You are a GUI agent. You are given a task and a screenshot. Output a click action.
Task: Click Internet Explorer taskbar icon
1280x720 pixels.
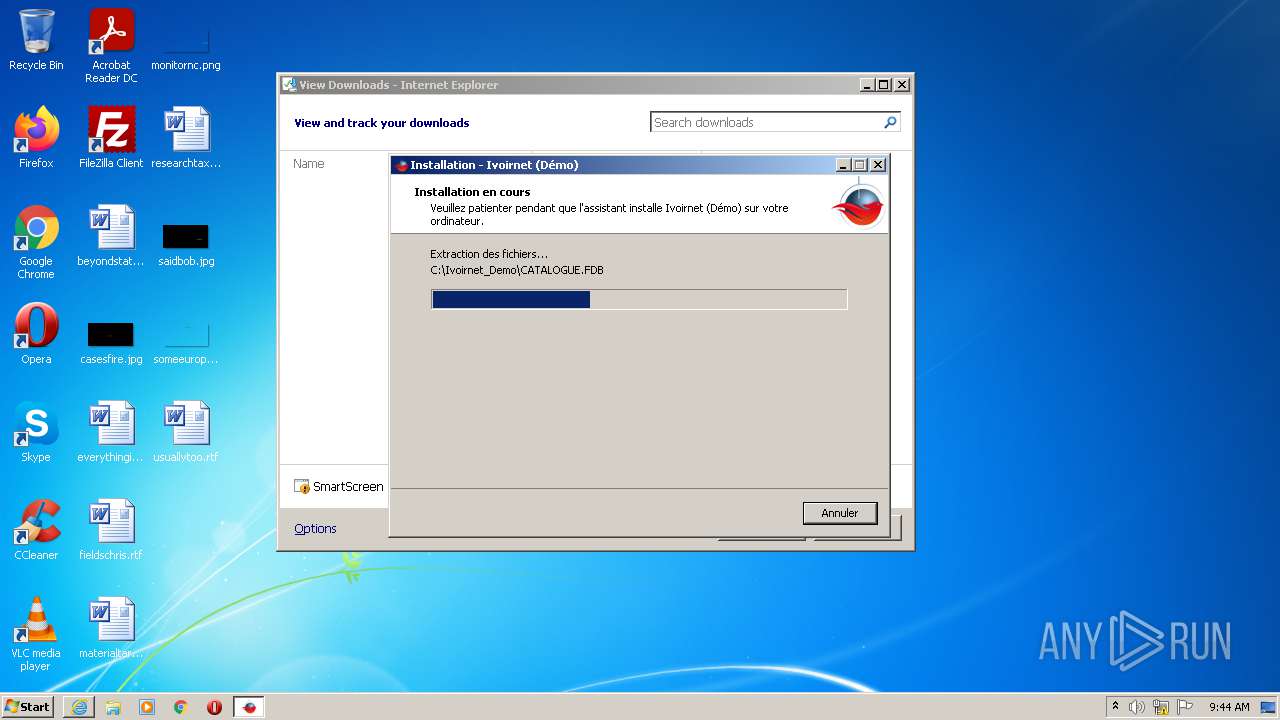(x=79, y=707)
